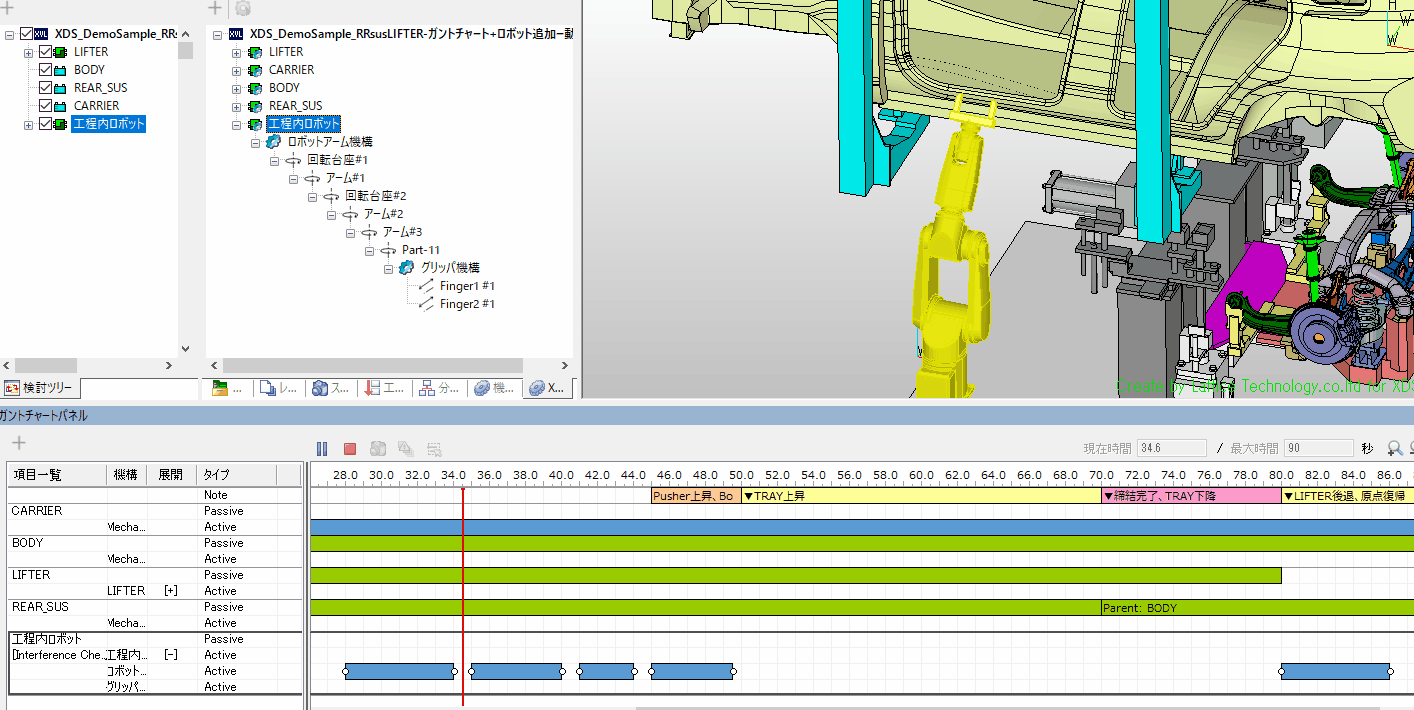Expand CARRIER node in mechanism tree
1414x710 pixels.
coord(237,70)
